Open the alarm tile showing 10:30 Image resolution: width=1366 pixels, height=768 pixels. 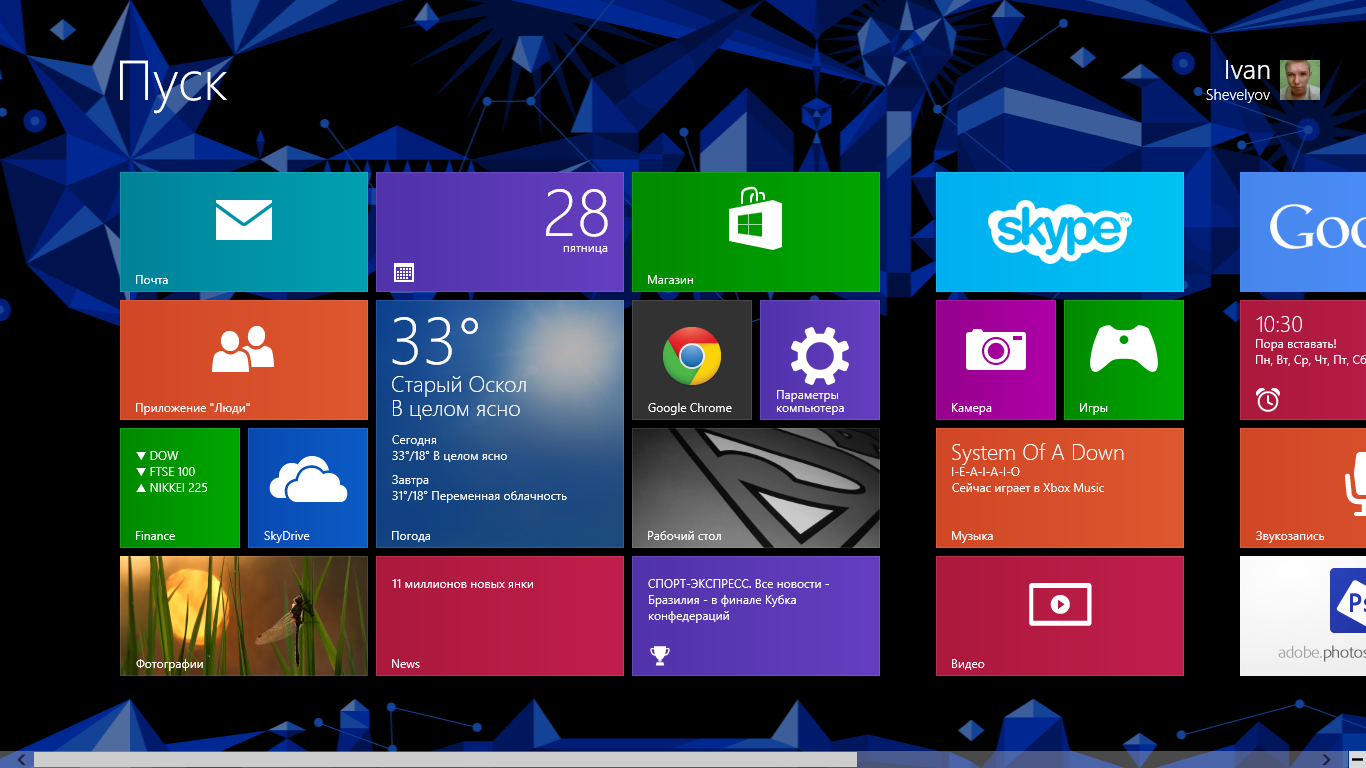(x=1303, y=360)
